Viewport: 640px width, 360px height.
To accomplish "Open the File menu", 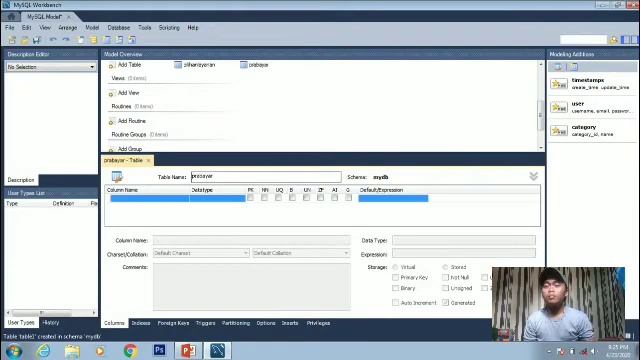I will (x=10, y=28).
